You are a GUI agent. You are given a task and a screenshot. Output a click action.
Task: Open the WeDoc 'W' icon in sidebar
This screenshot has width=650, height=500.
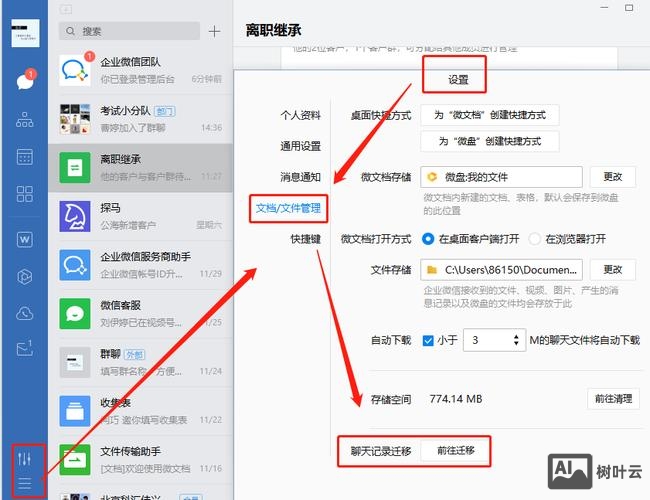tap(25, 239)
